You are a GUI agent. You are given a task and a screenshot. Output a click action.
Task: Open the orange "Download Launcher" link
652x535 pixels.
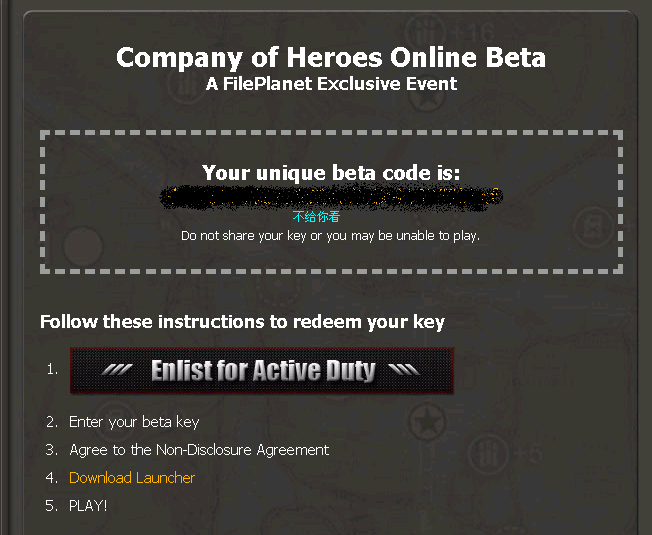(132, 478)
